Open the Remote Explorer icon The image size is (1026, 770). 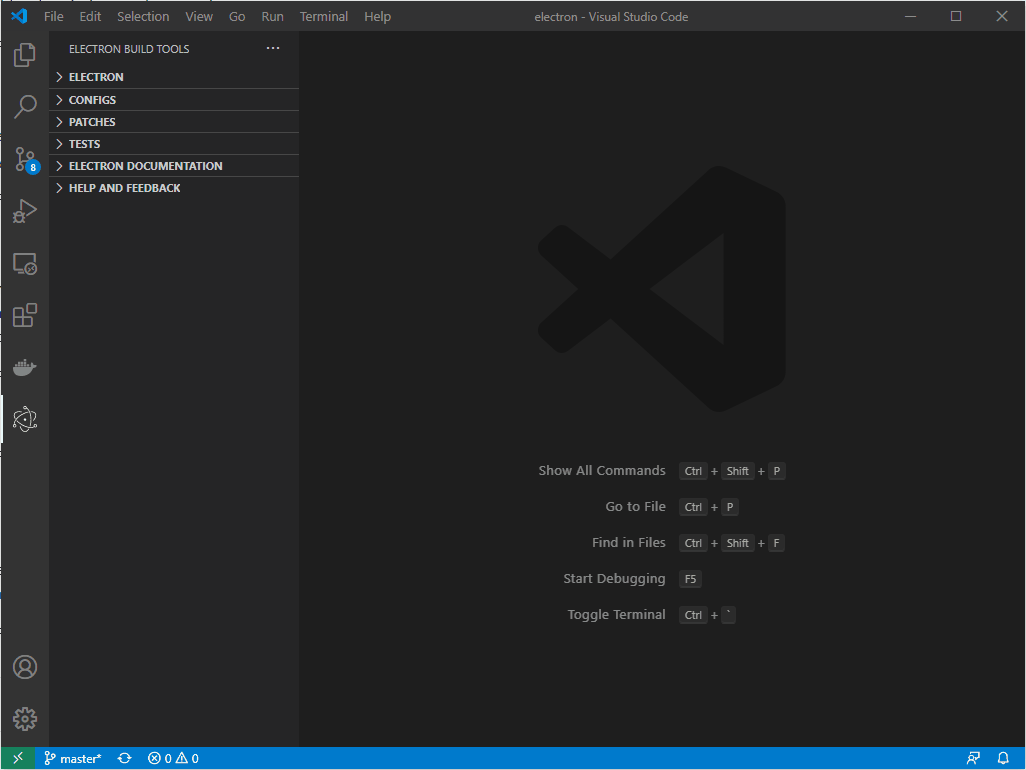point(25,264)
